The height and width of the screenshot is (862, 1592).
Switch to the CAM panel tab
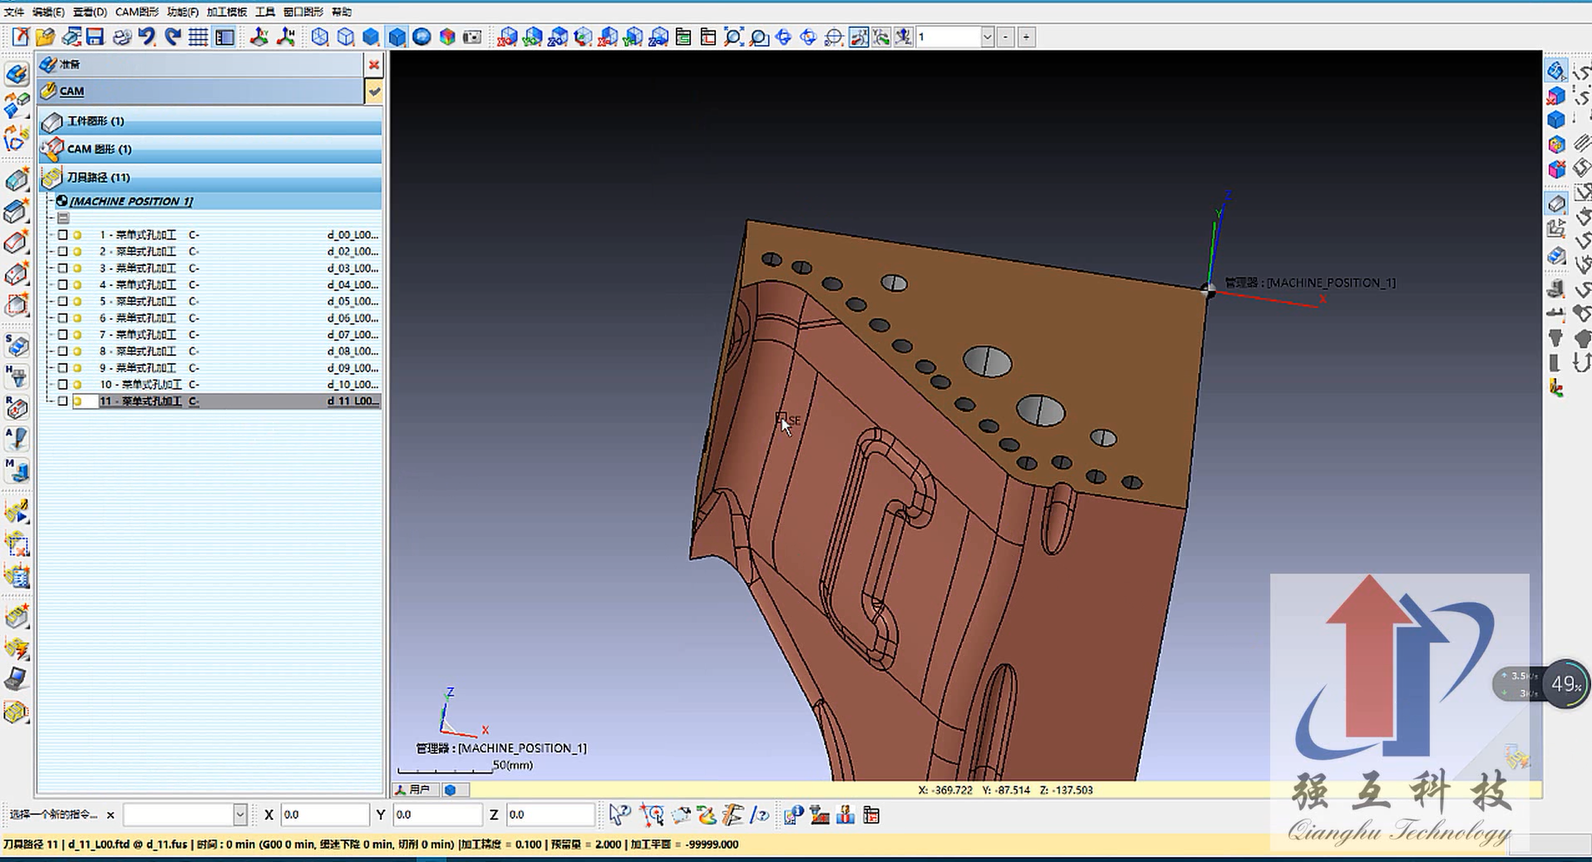(x=201, y=91)
